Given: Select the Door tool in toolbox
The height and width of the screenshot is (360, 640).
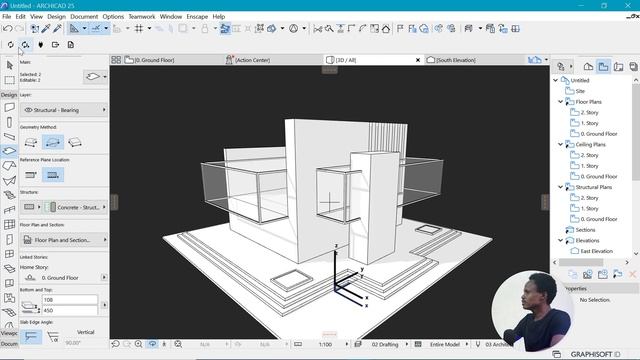Looking at the screenshot, I should tap(9, 239).
